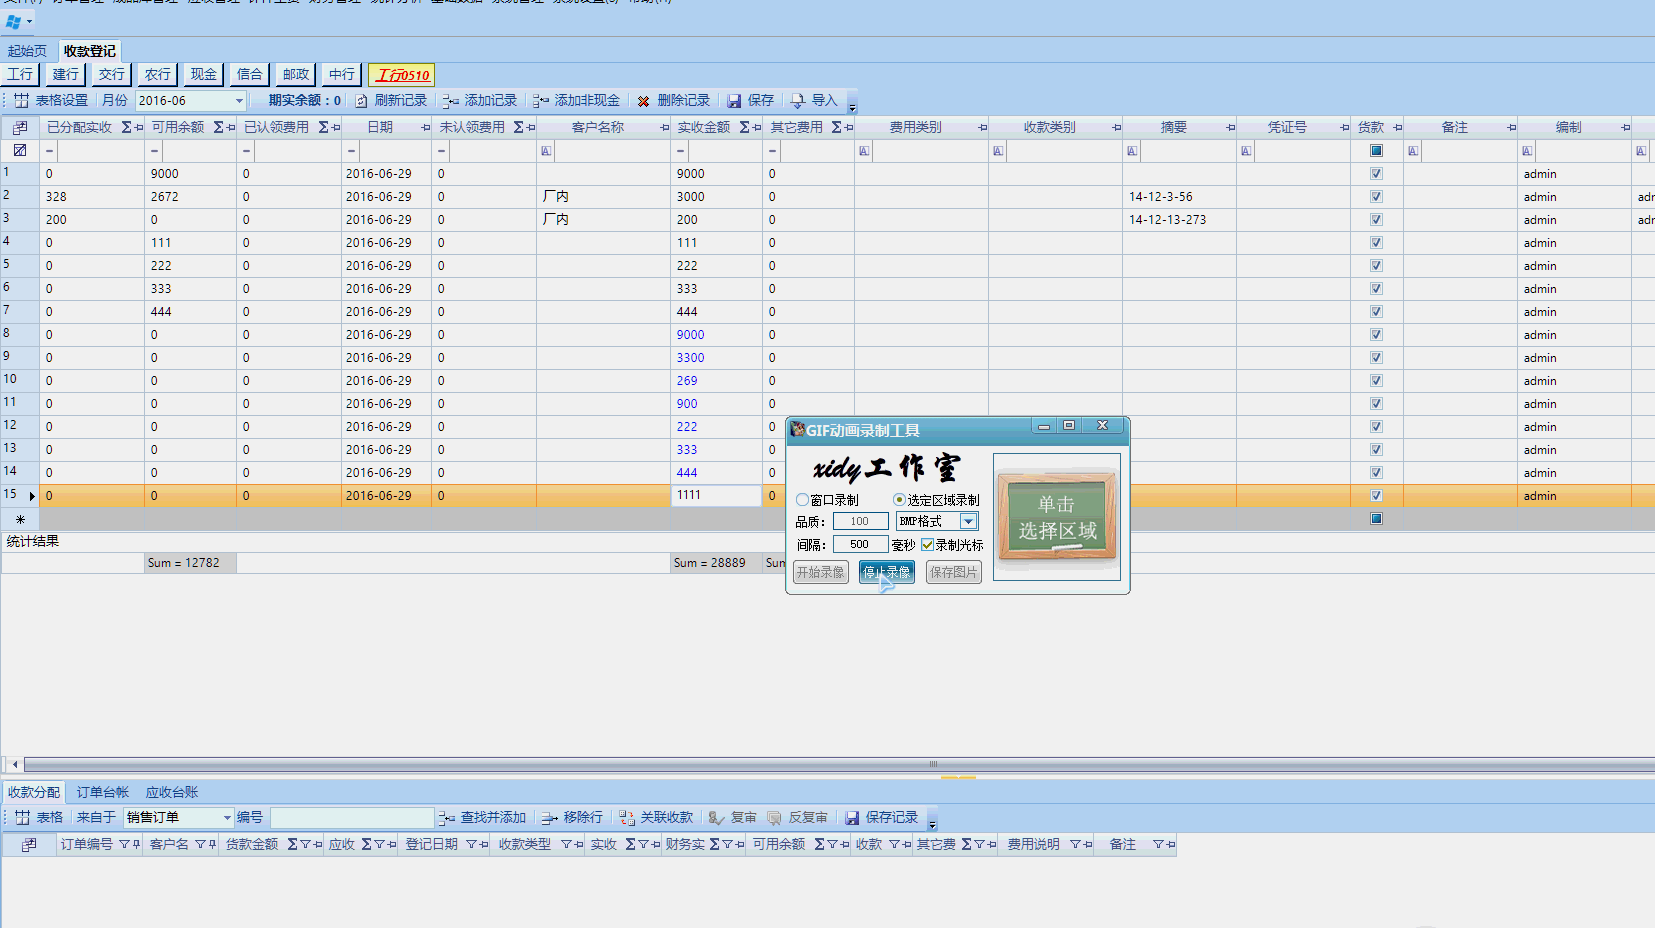The height and width of the screenshot is (928, 1655).
Task: Click the 添加非现金 add non-cash icon
Action: coord(541,101)
